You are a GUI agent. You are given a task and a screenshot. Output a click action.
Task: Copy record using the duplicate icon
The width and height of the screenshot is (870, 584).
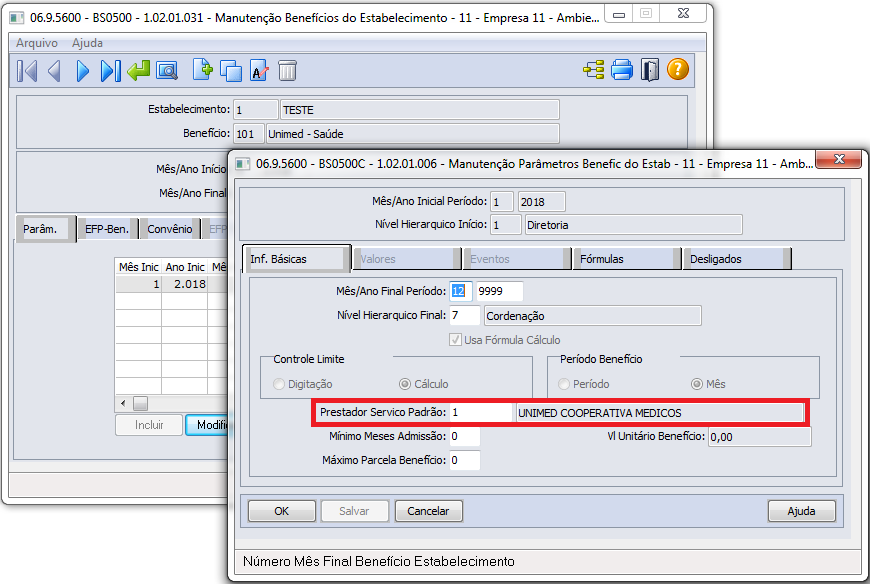[x=231, y=71]
